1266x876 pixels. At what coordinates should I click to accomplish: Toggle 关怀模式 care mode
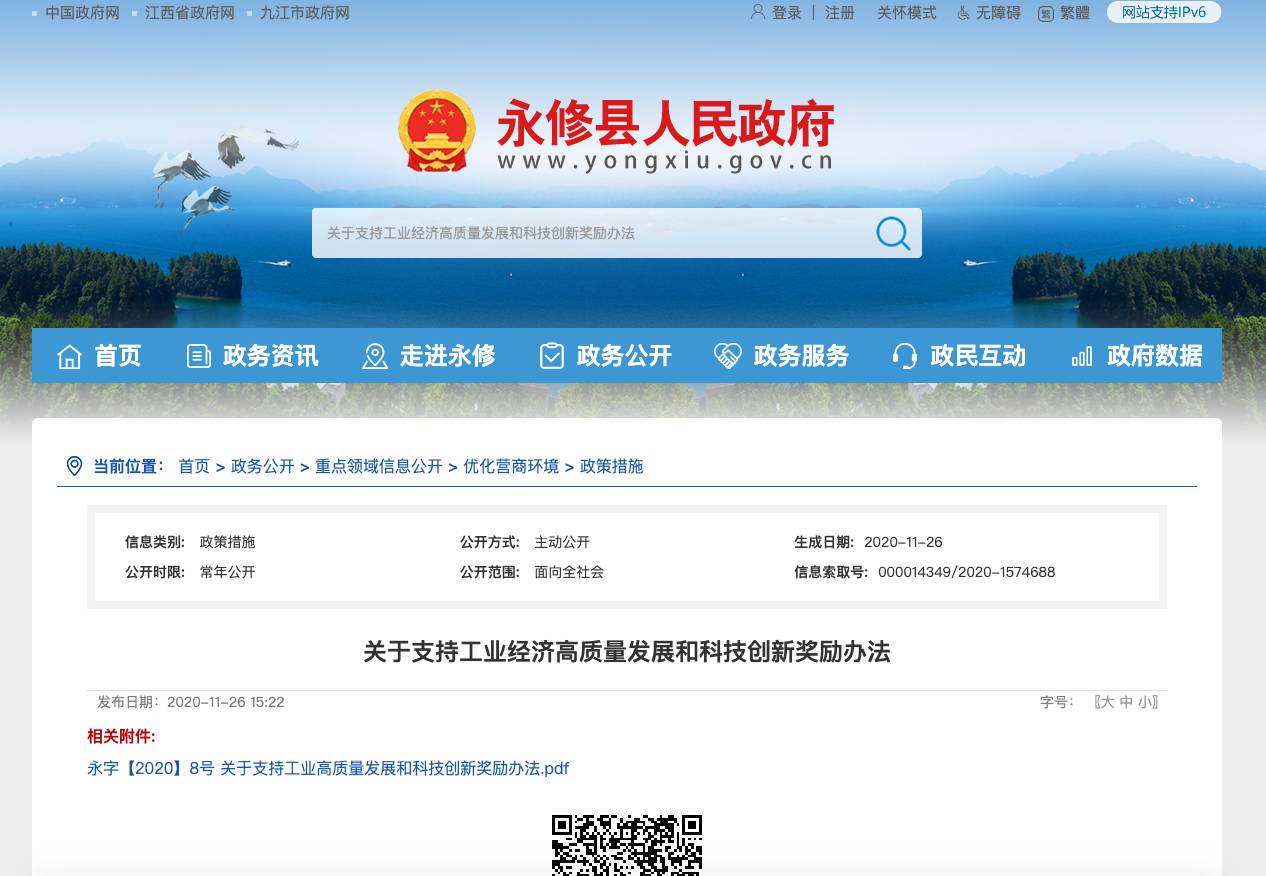(x=906, y=13)
